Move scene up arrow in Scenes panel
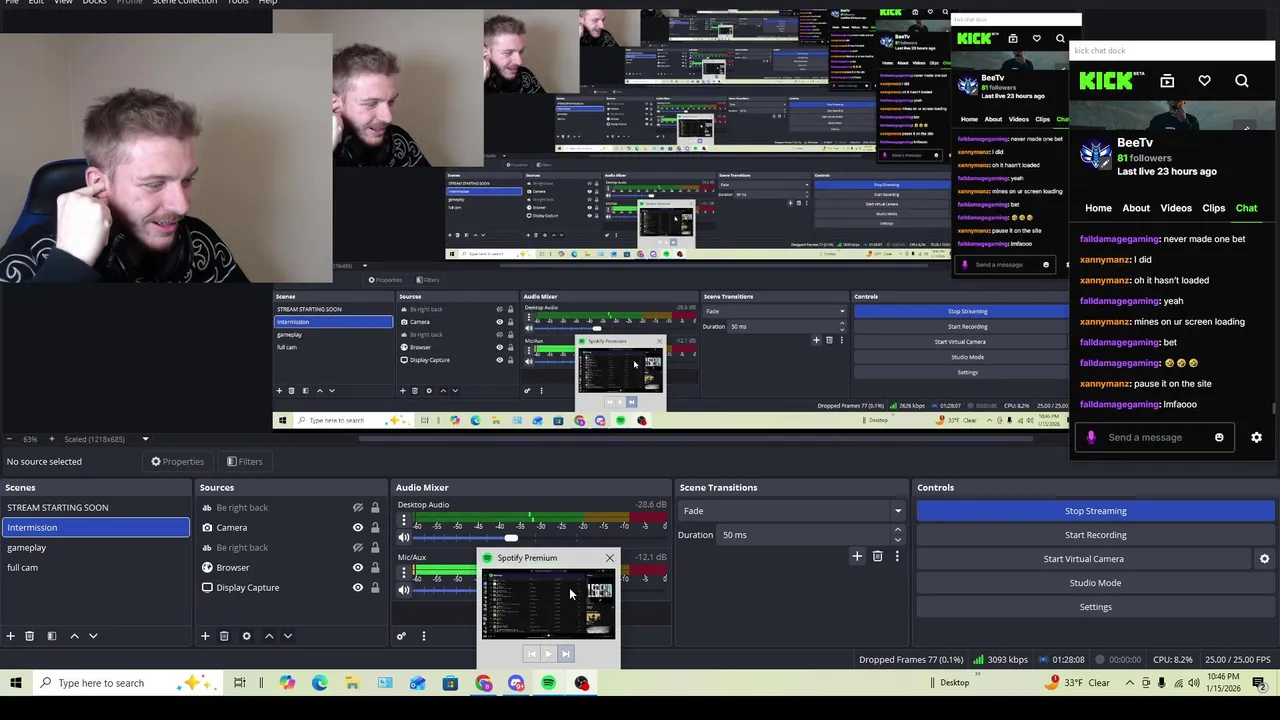This screenshot has width=1280, height=720. [x=74, y=636]
